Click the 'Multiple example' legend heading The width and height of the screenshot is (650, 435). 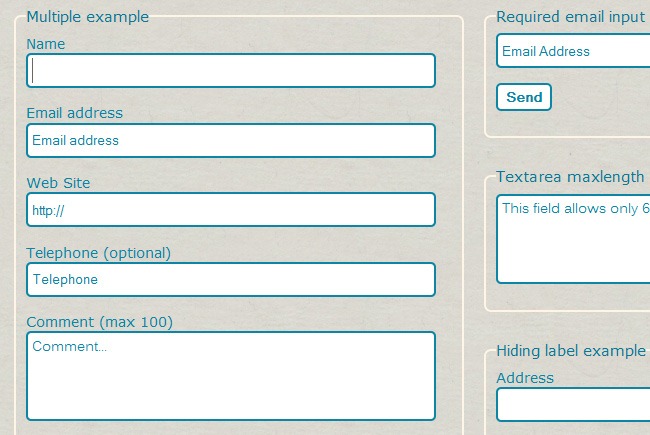coord(88,17)
